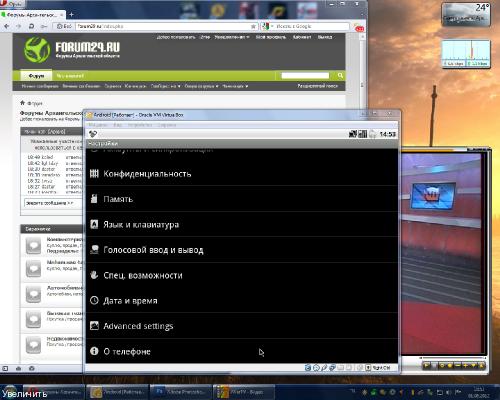Expand the Уведомления dropdown in forum header

point(232,37)
